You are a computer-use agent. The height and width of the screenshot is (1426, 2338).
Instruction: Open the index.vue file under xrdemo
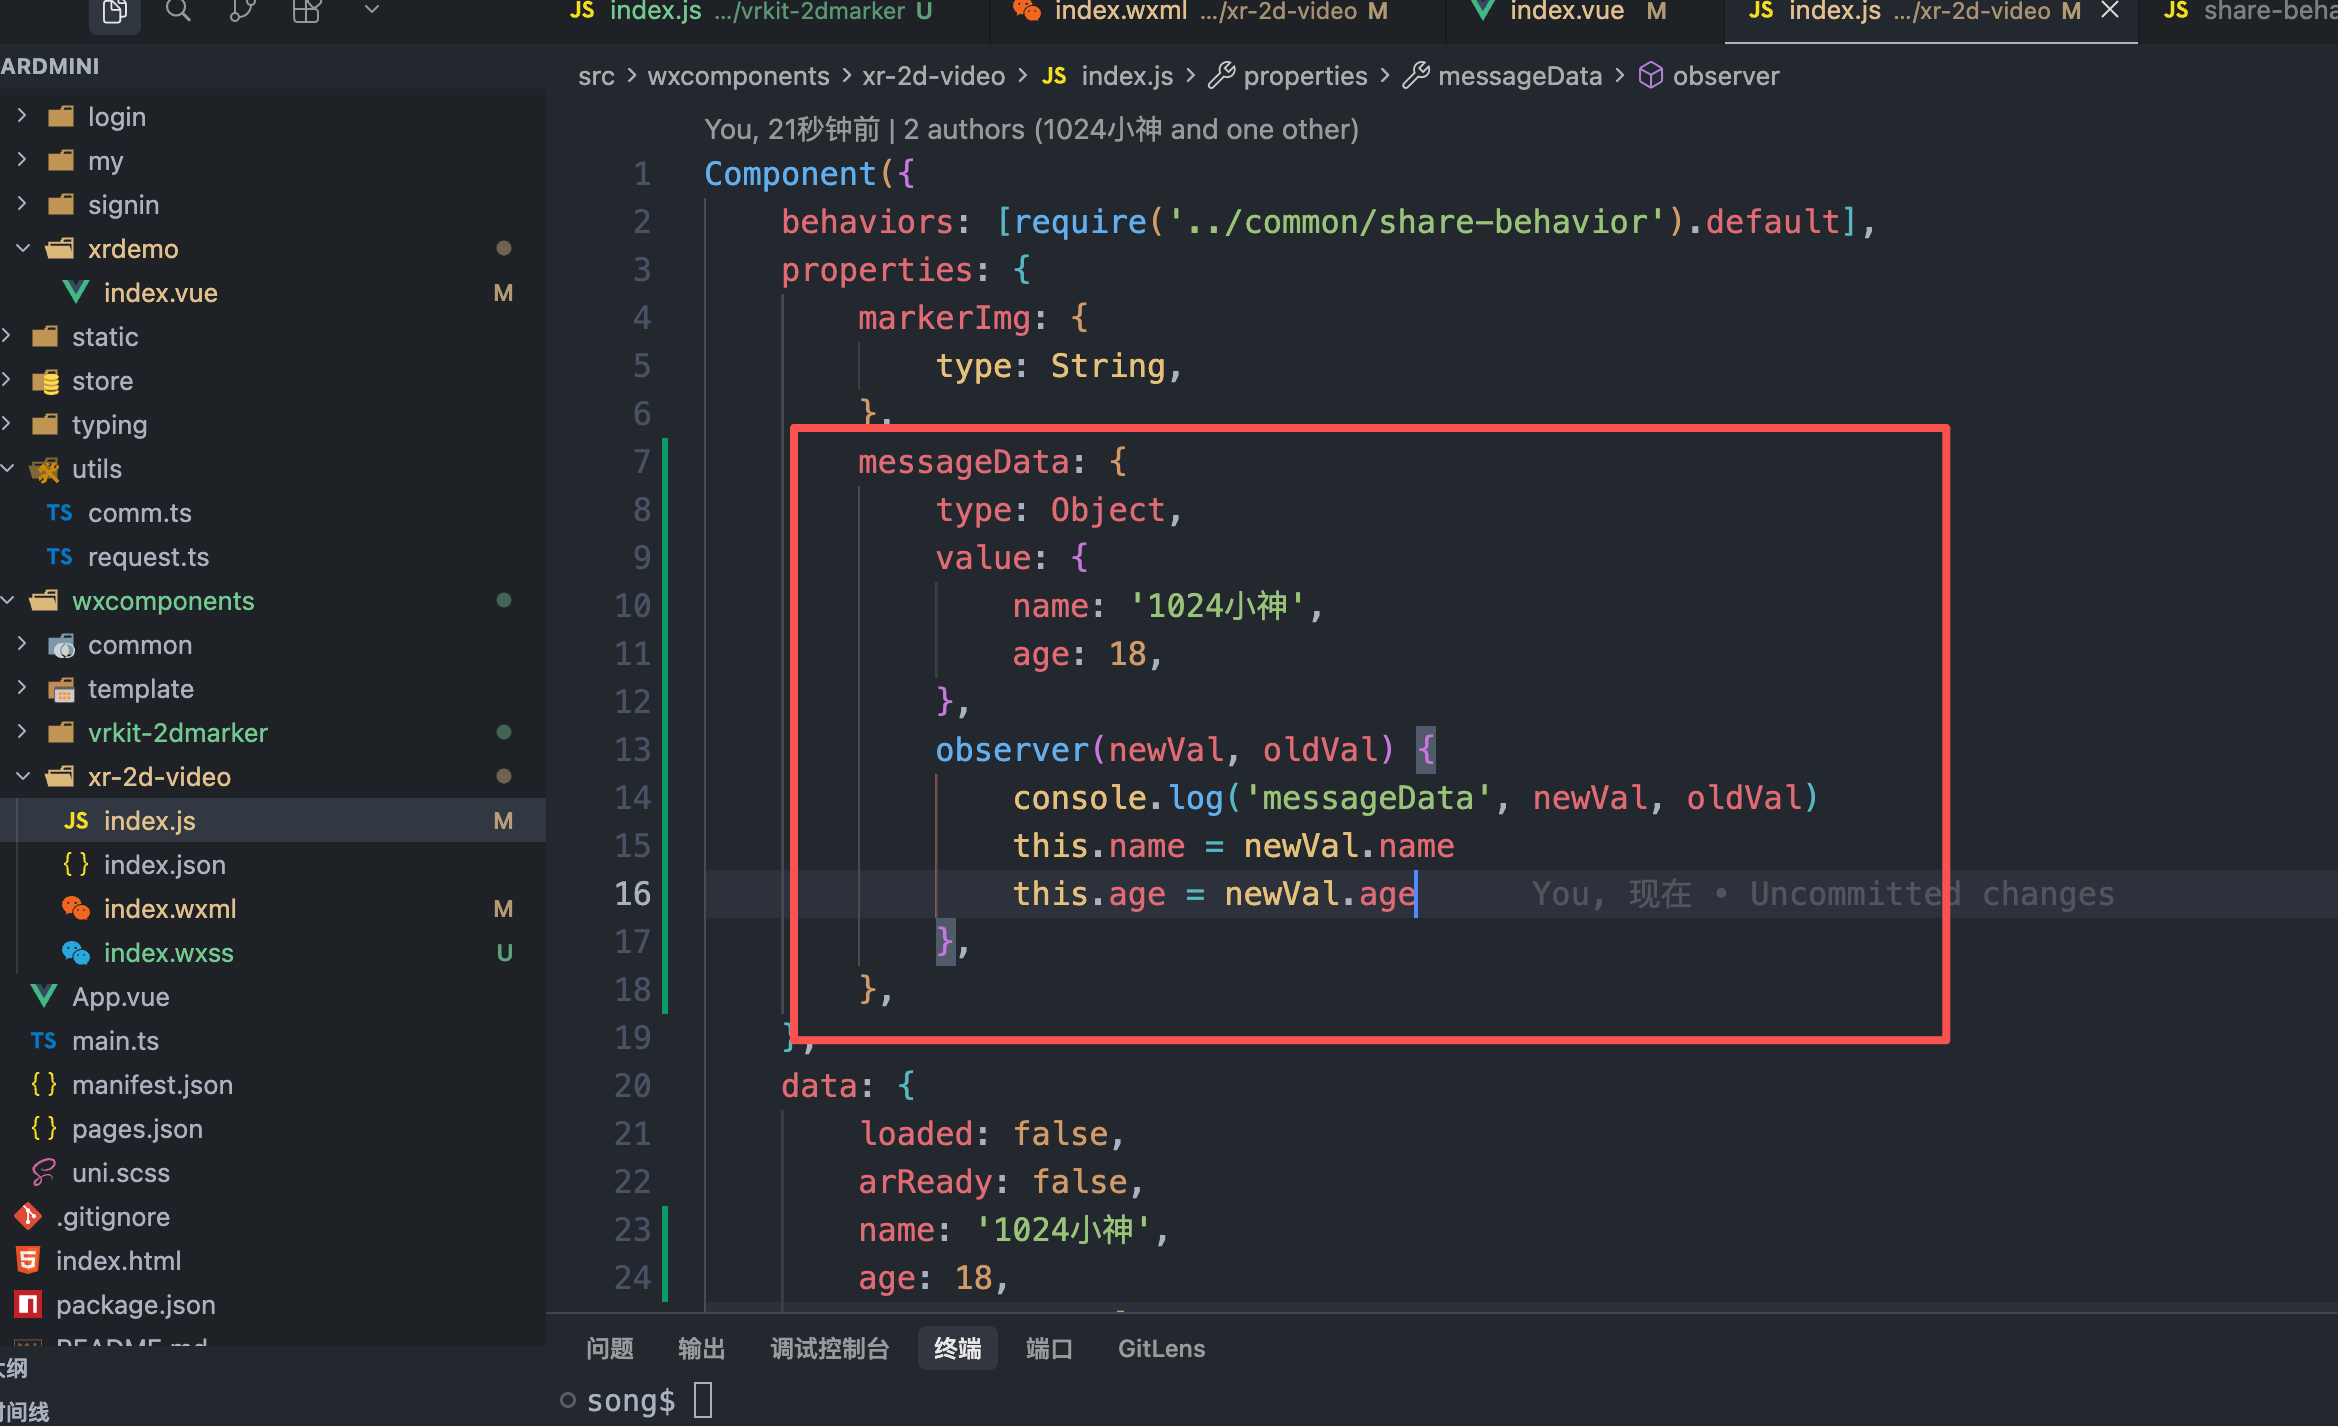click(x=160, y=293)
